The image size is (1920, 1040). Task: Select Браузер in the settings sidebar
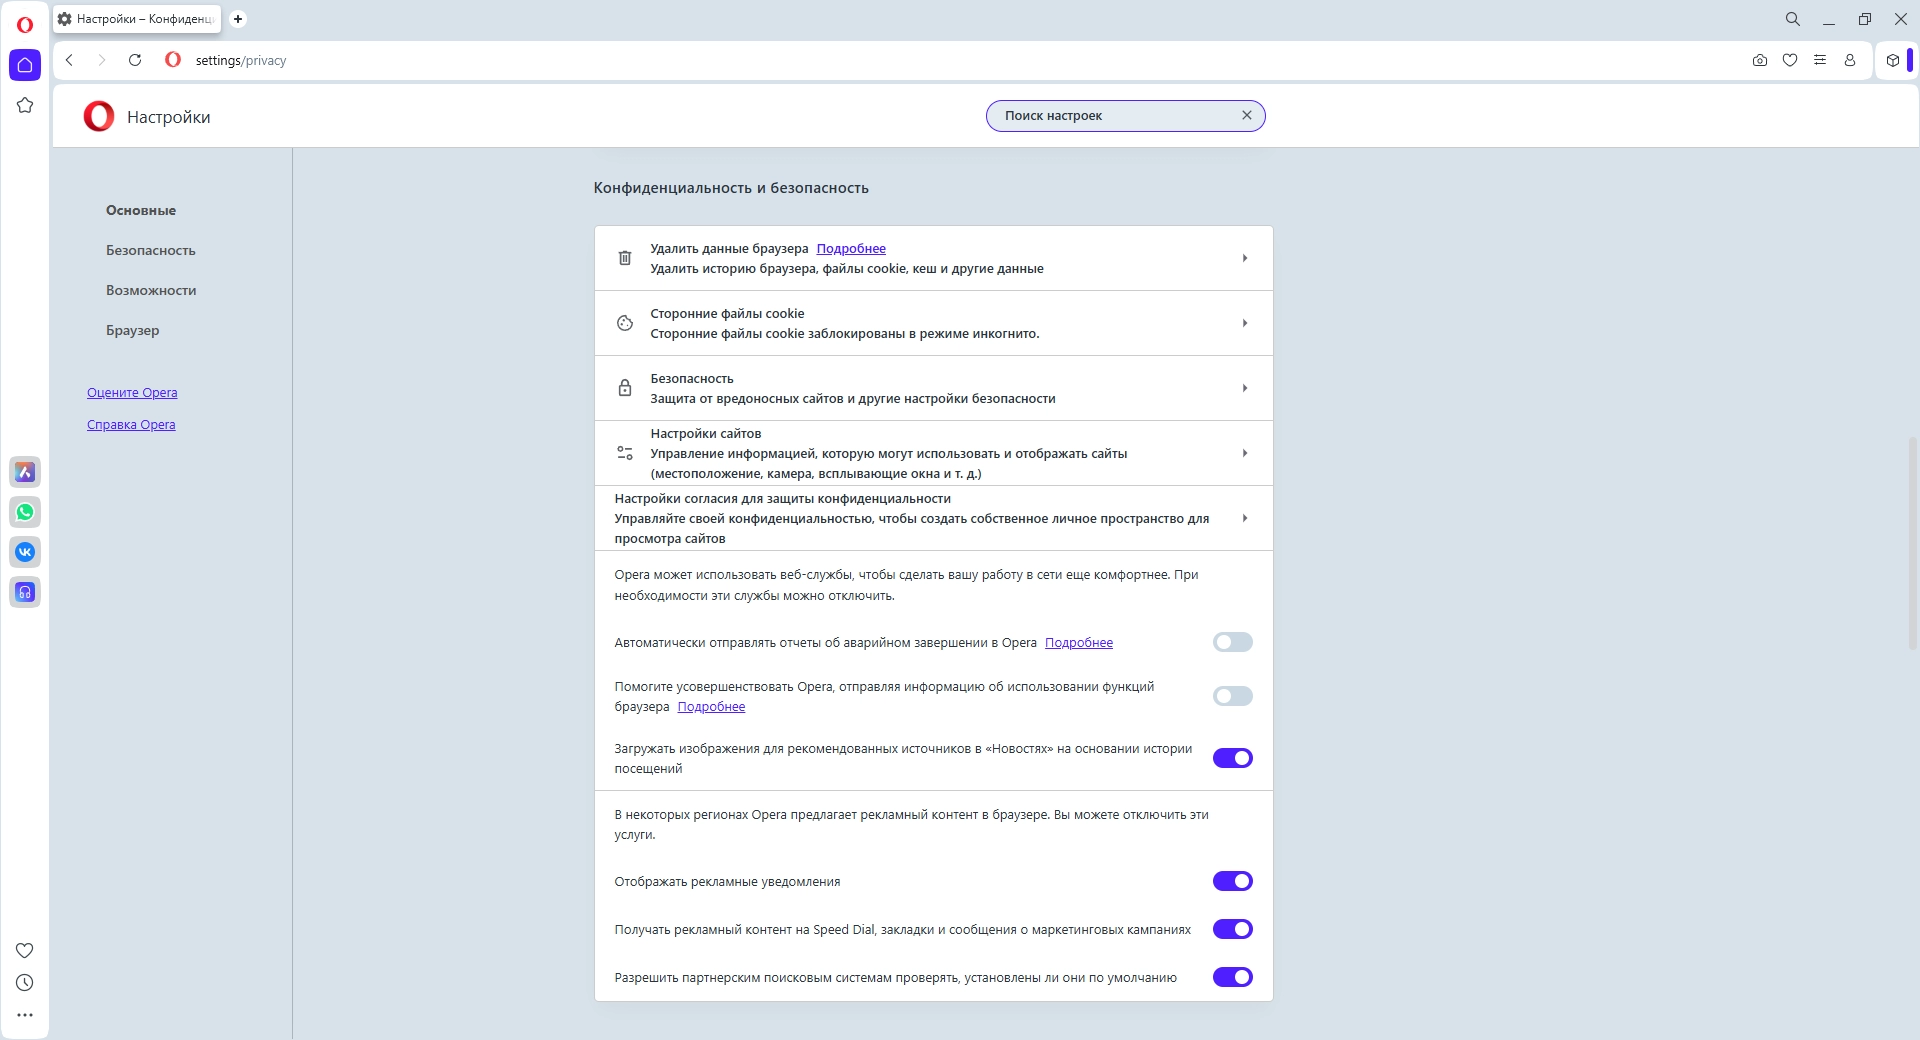133,330
